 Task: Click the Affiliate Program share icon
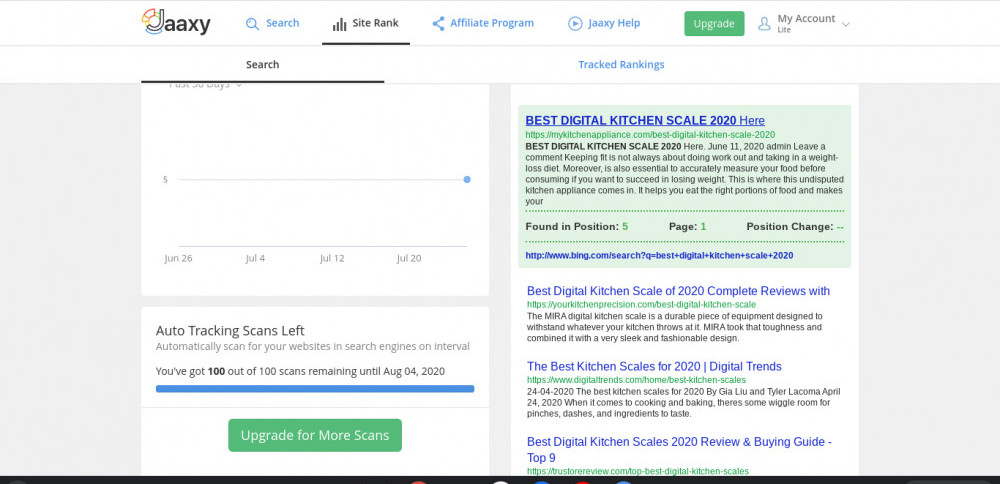438,24
